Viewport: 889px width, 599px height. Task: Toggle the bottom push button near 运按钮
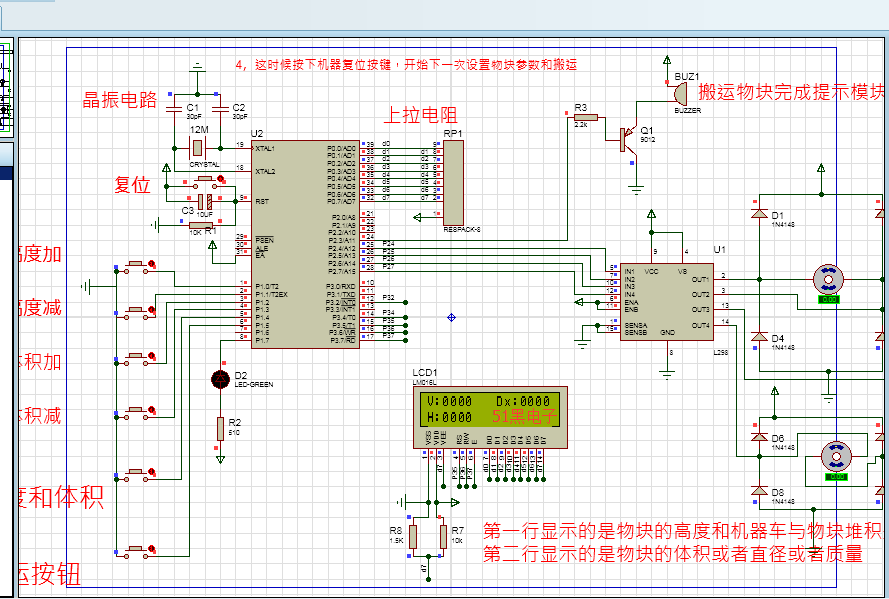[x=137, y=551]
